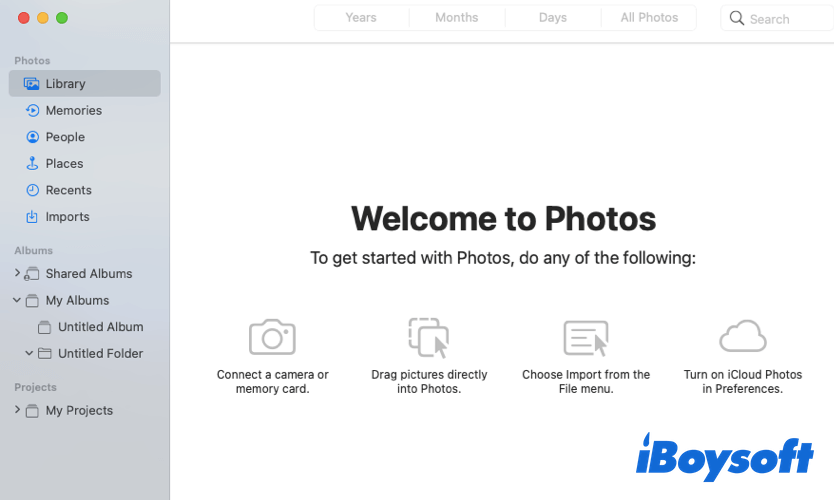This screenshot has width=834, height=500.
Task: Switch to the Months view tab
Action: point(456,18)
